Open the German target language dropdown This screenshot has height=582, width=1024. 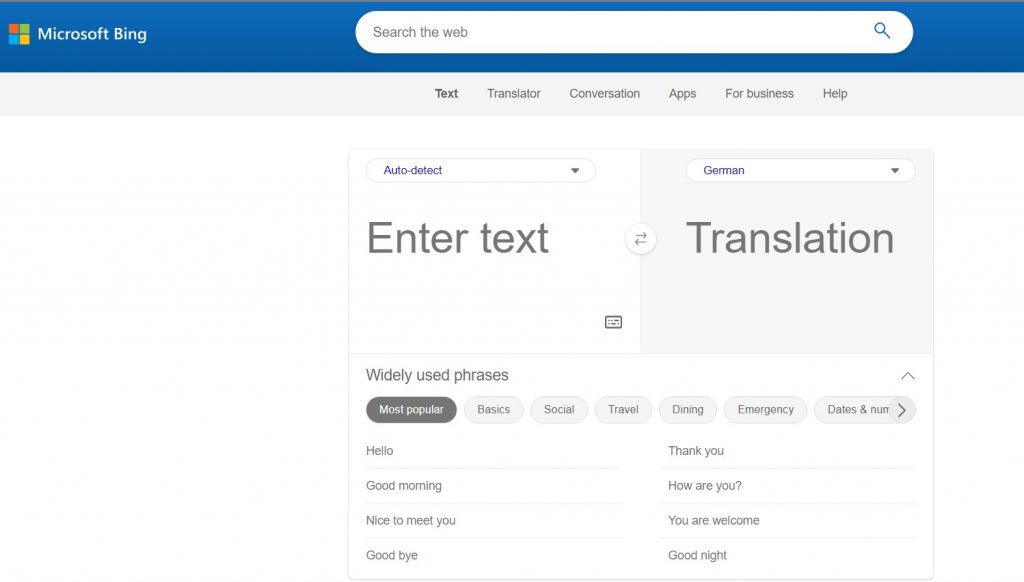[x=799, y=170]
